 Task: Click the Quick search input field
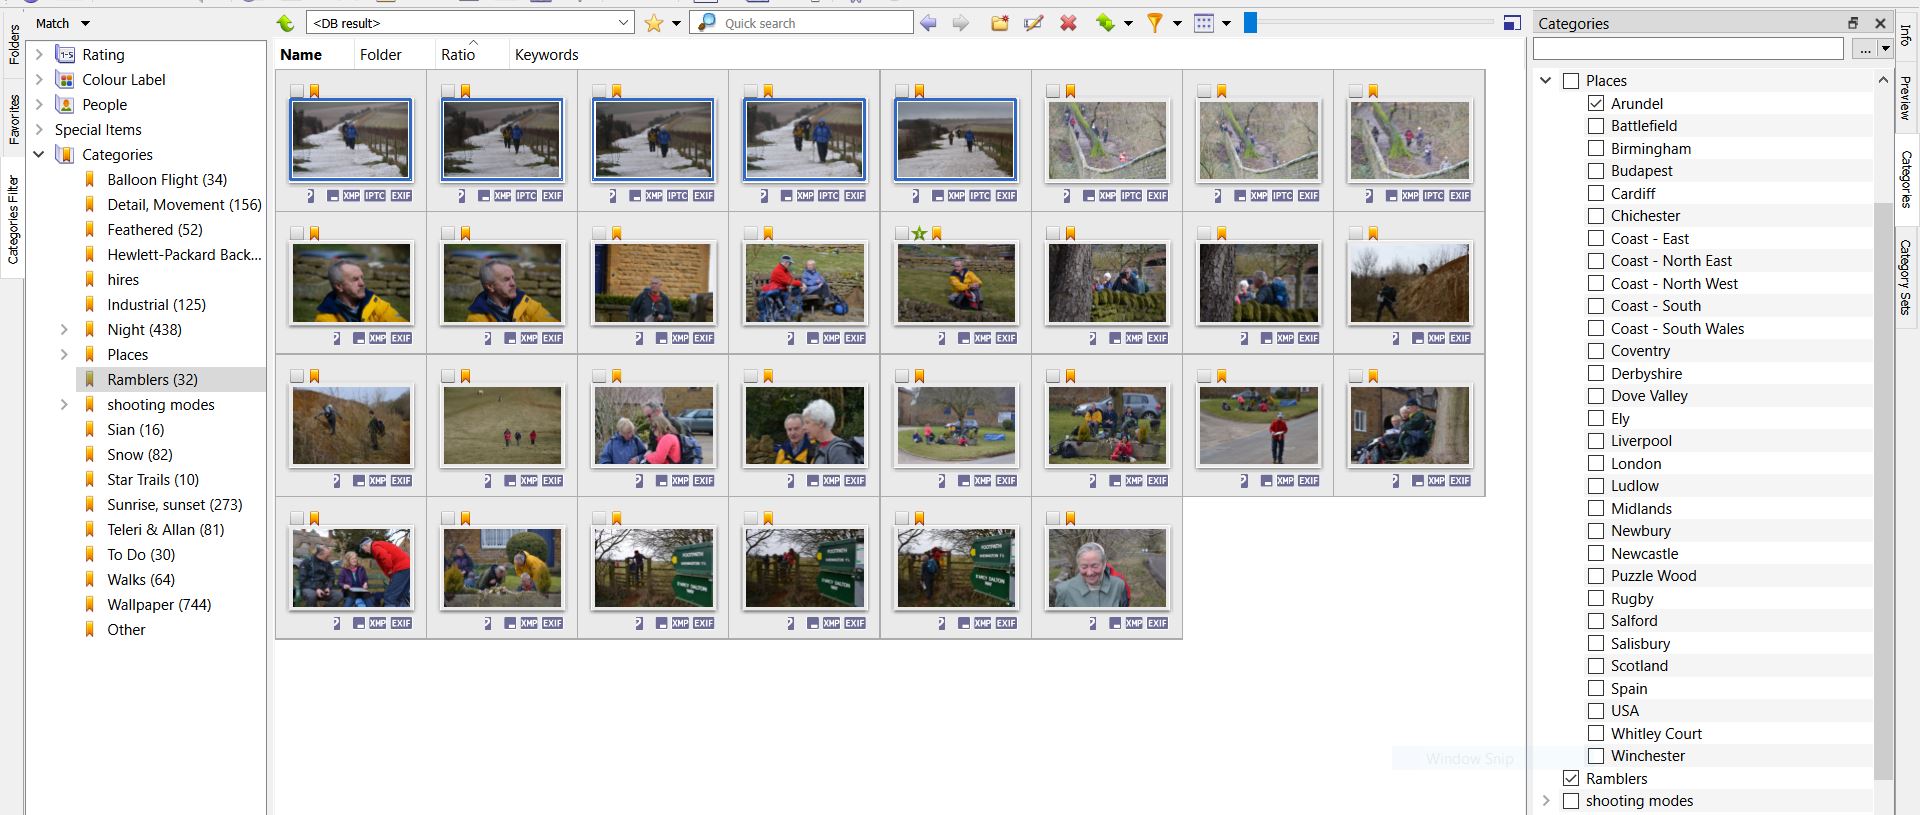tap(815, 23)
